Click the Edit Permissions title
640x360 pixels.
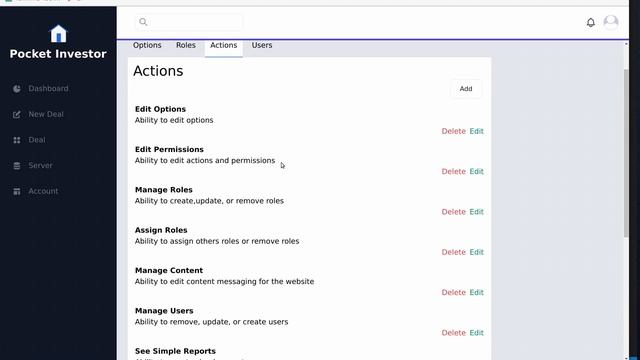click(x=169, y=149)
